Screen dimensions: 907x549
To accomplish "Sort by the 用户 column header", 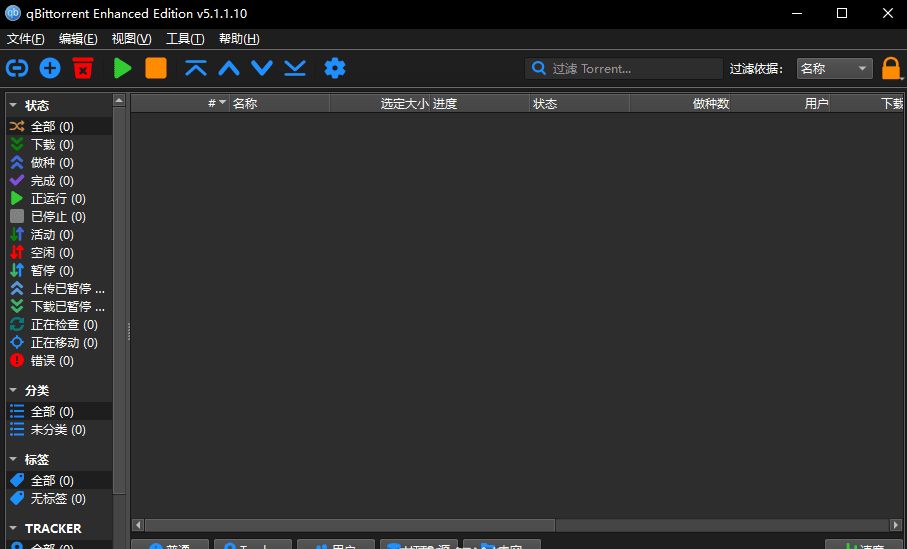I will click(x=780, y=104).
